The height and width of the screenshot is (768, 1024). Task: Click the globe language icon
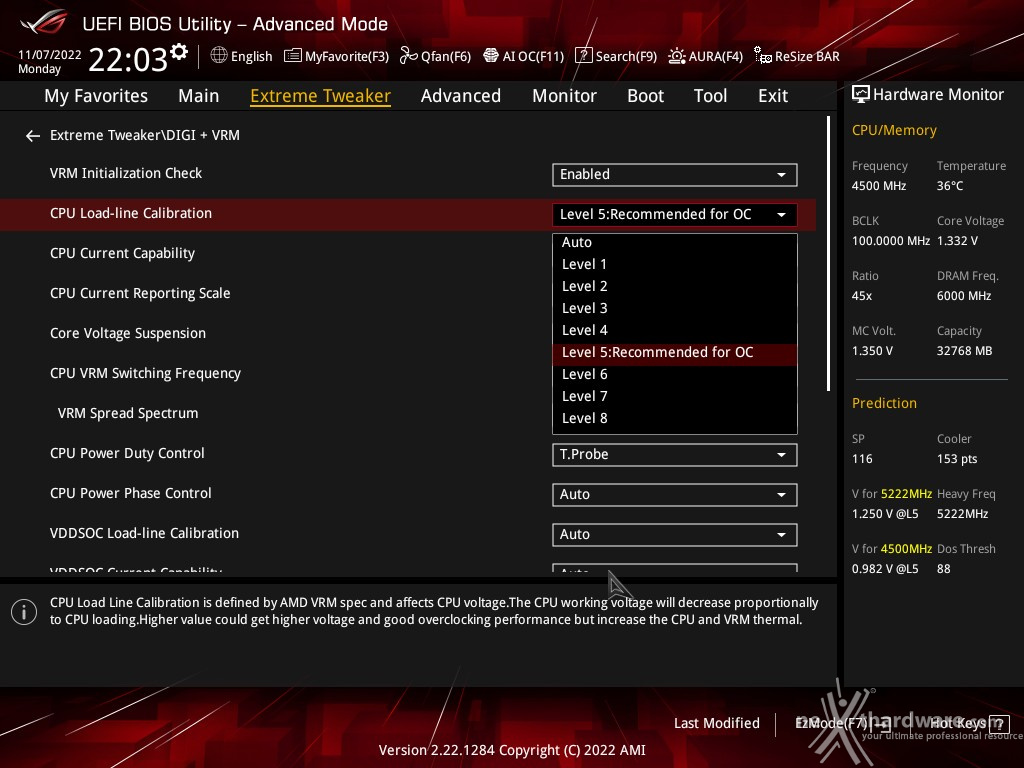click(219, 56)
